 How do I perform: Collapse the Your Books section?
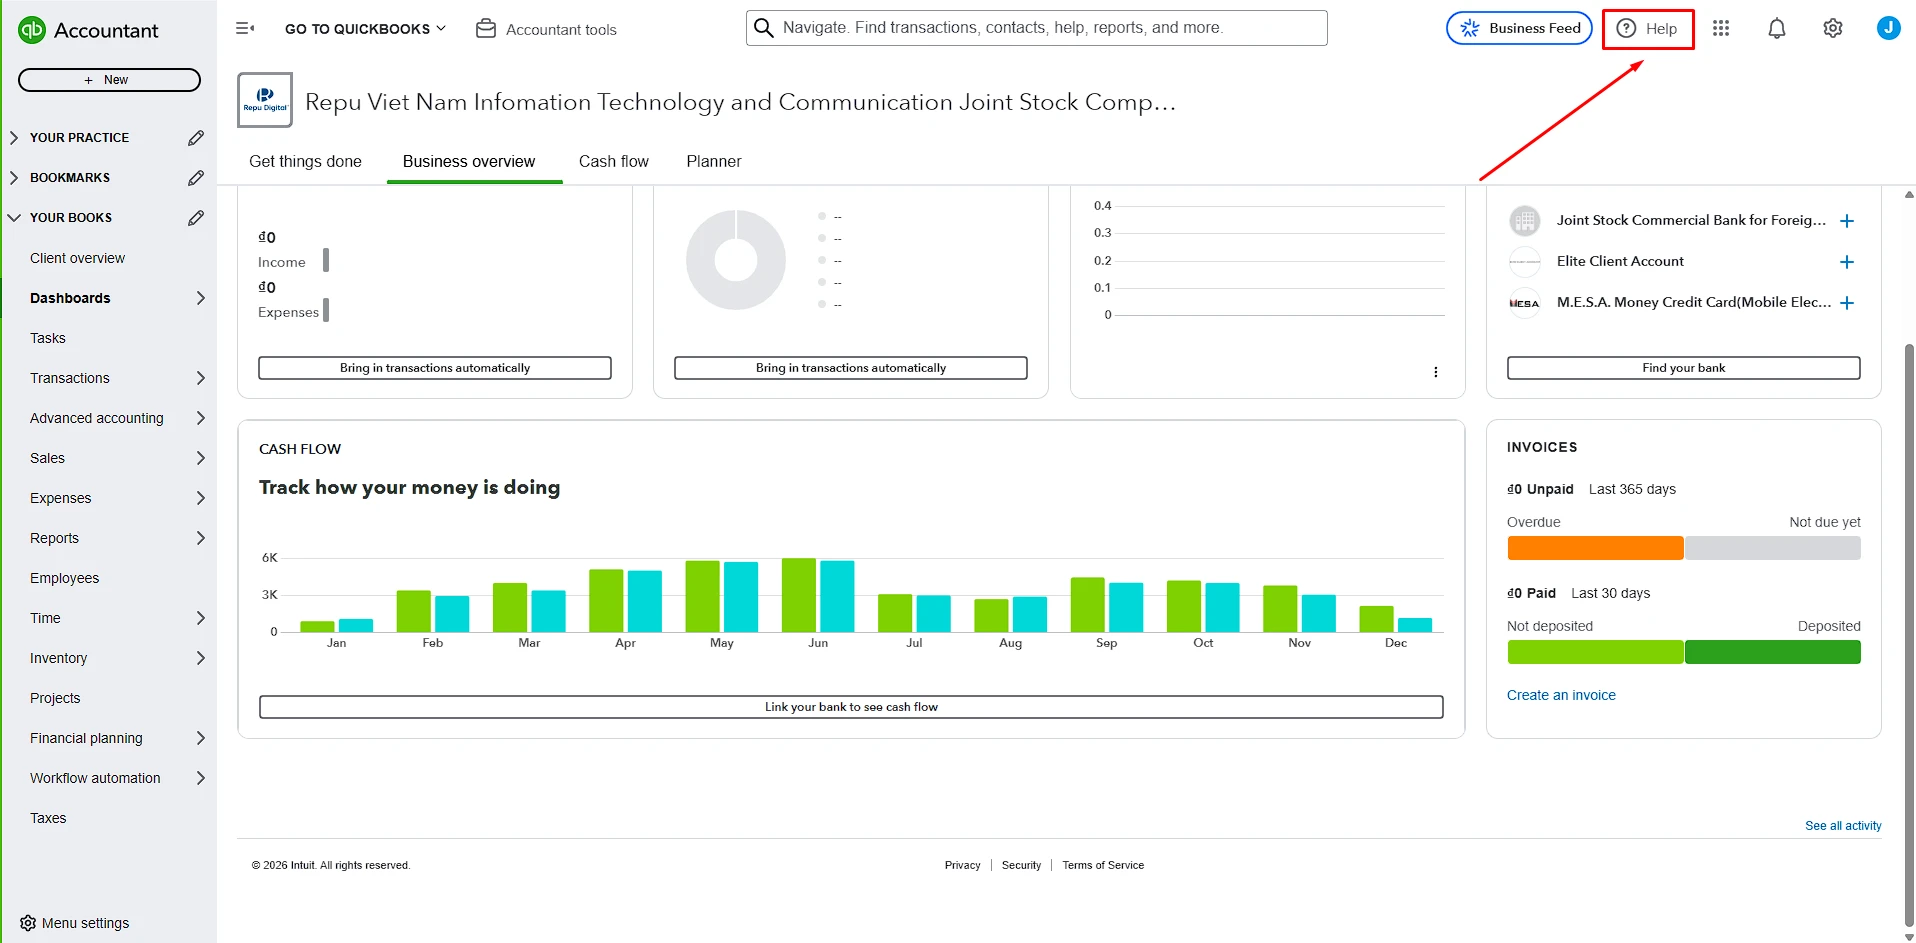(14, 218)
